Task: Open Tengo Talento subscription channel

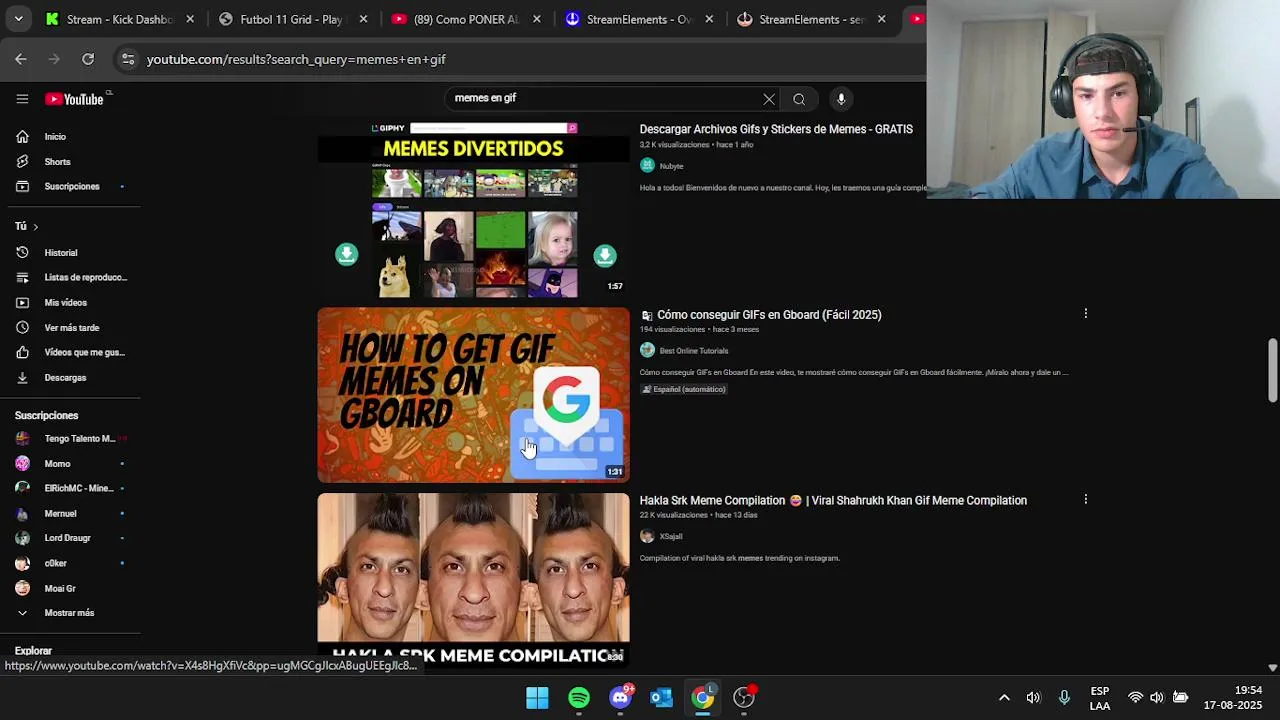Action: [x=70, y=439]
